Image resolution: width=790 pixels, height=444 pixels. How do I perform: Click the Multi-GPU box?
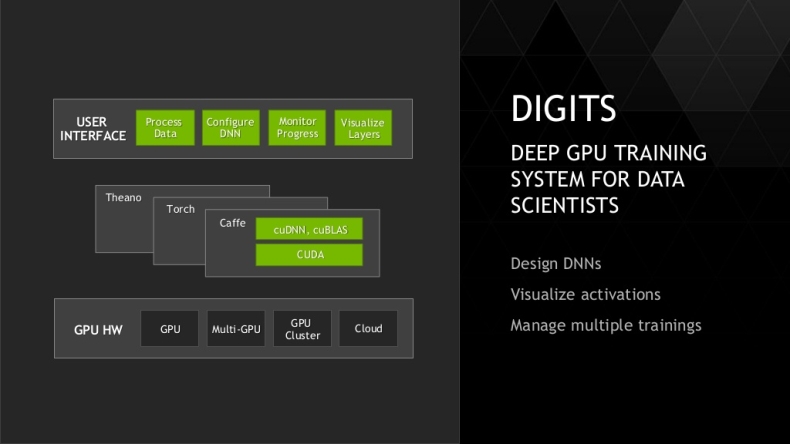(236, 329)
